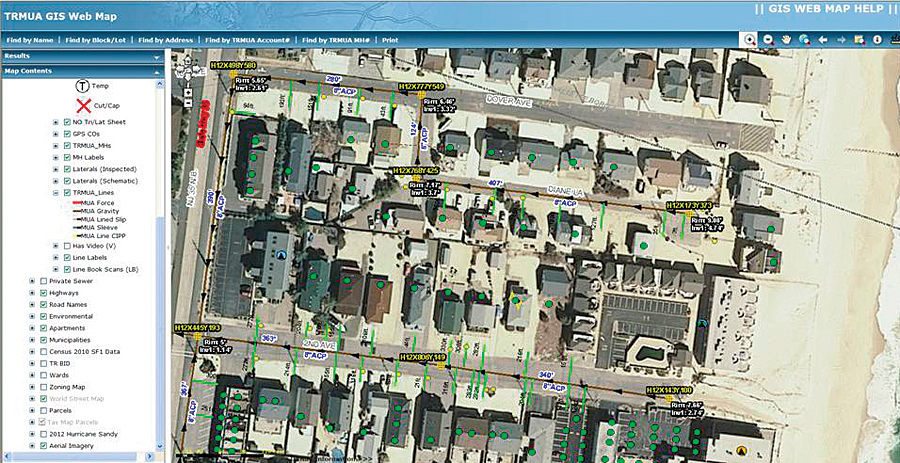Uncheck the TRMUA_MHs layer
The height and width of the screenshot is (463, 900).
67,146
